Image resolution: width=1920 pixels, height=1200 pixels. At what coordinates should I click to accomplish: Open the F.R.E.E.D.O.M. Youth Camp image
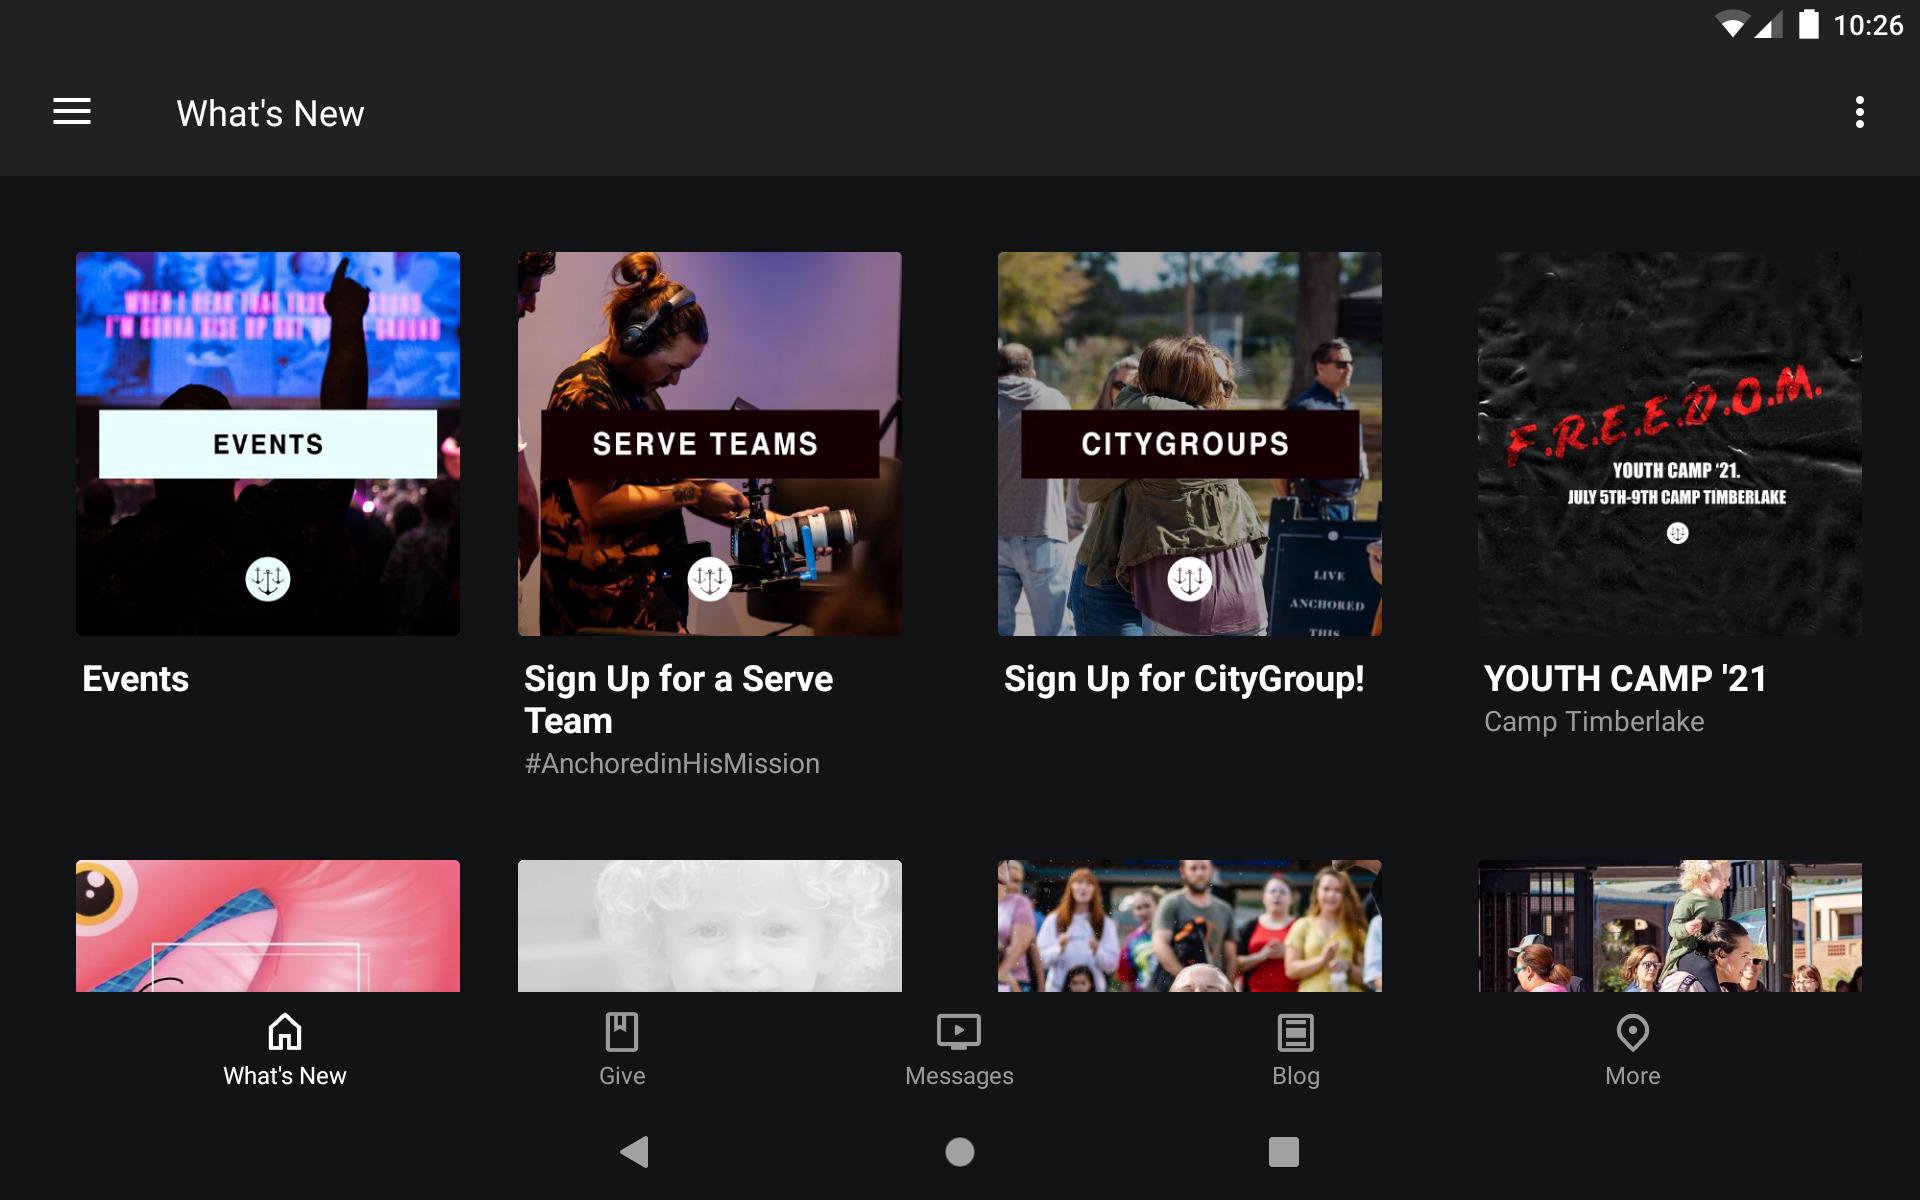click(x=1669, y=443)
